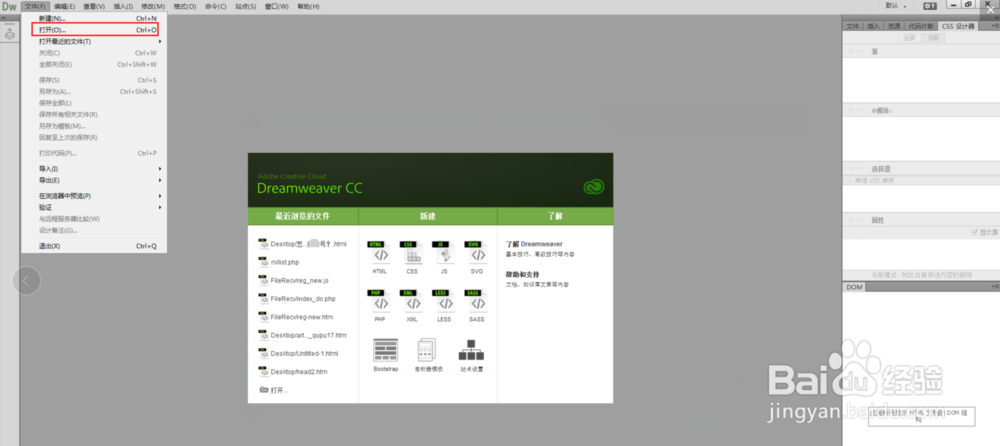Click the close X in overlay corner
The height and width of the screenshot is (446, 1000).
991,9
